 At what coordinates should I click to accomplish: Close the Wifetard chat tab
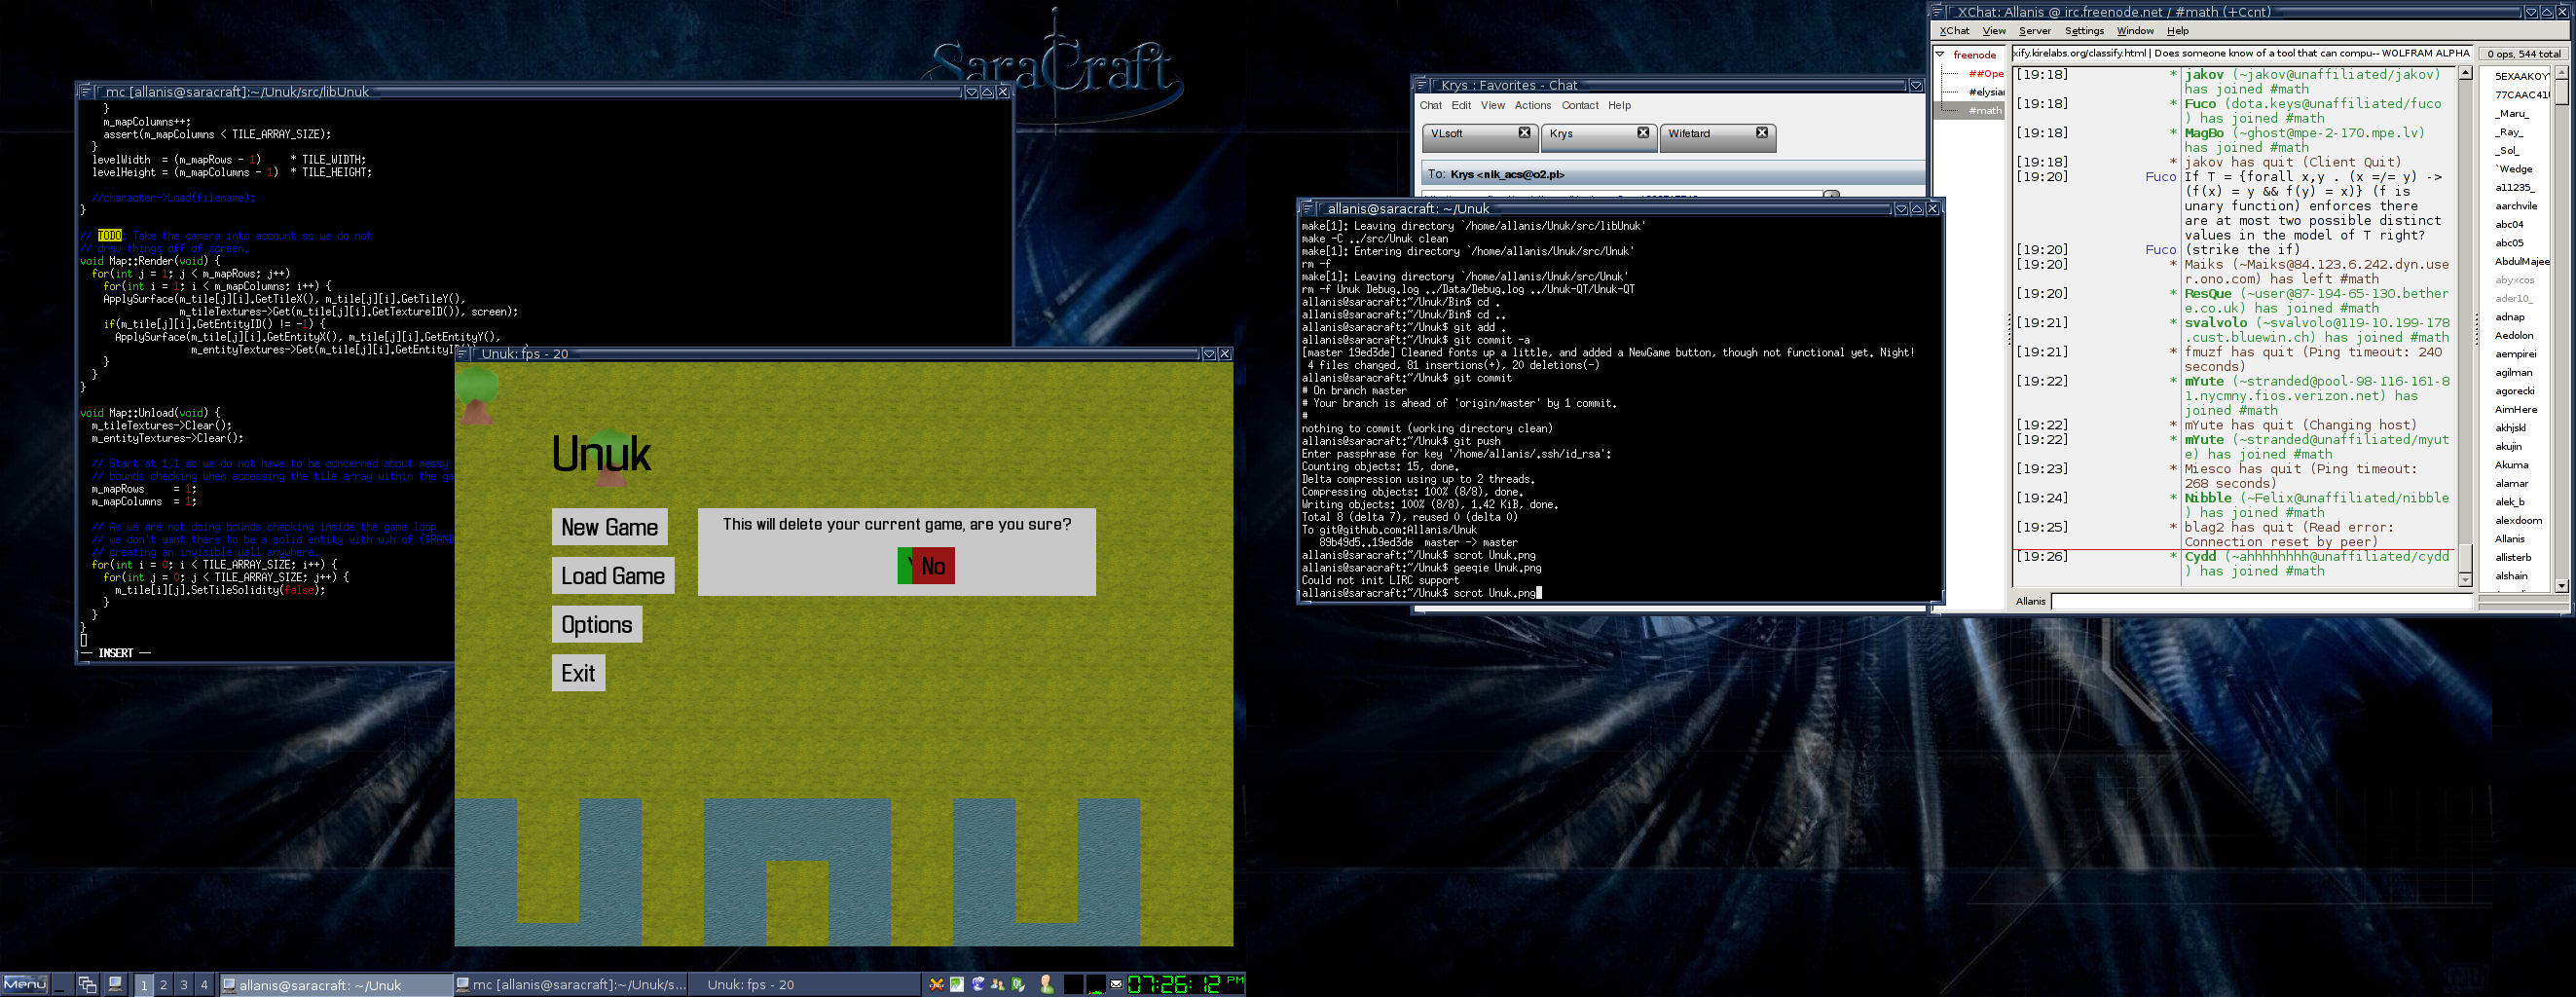[1762, 133]
